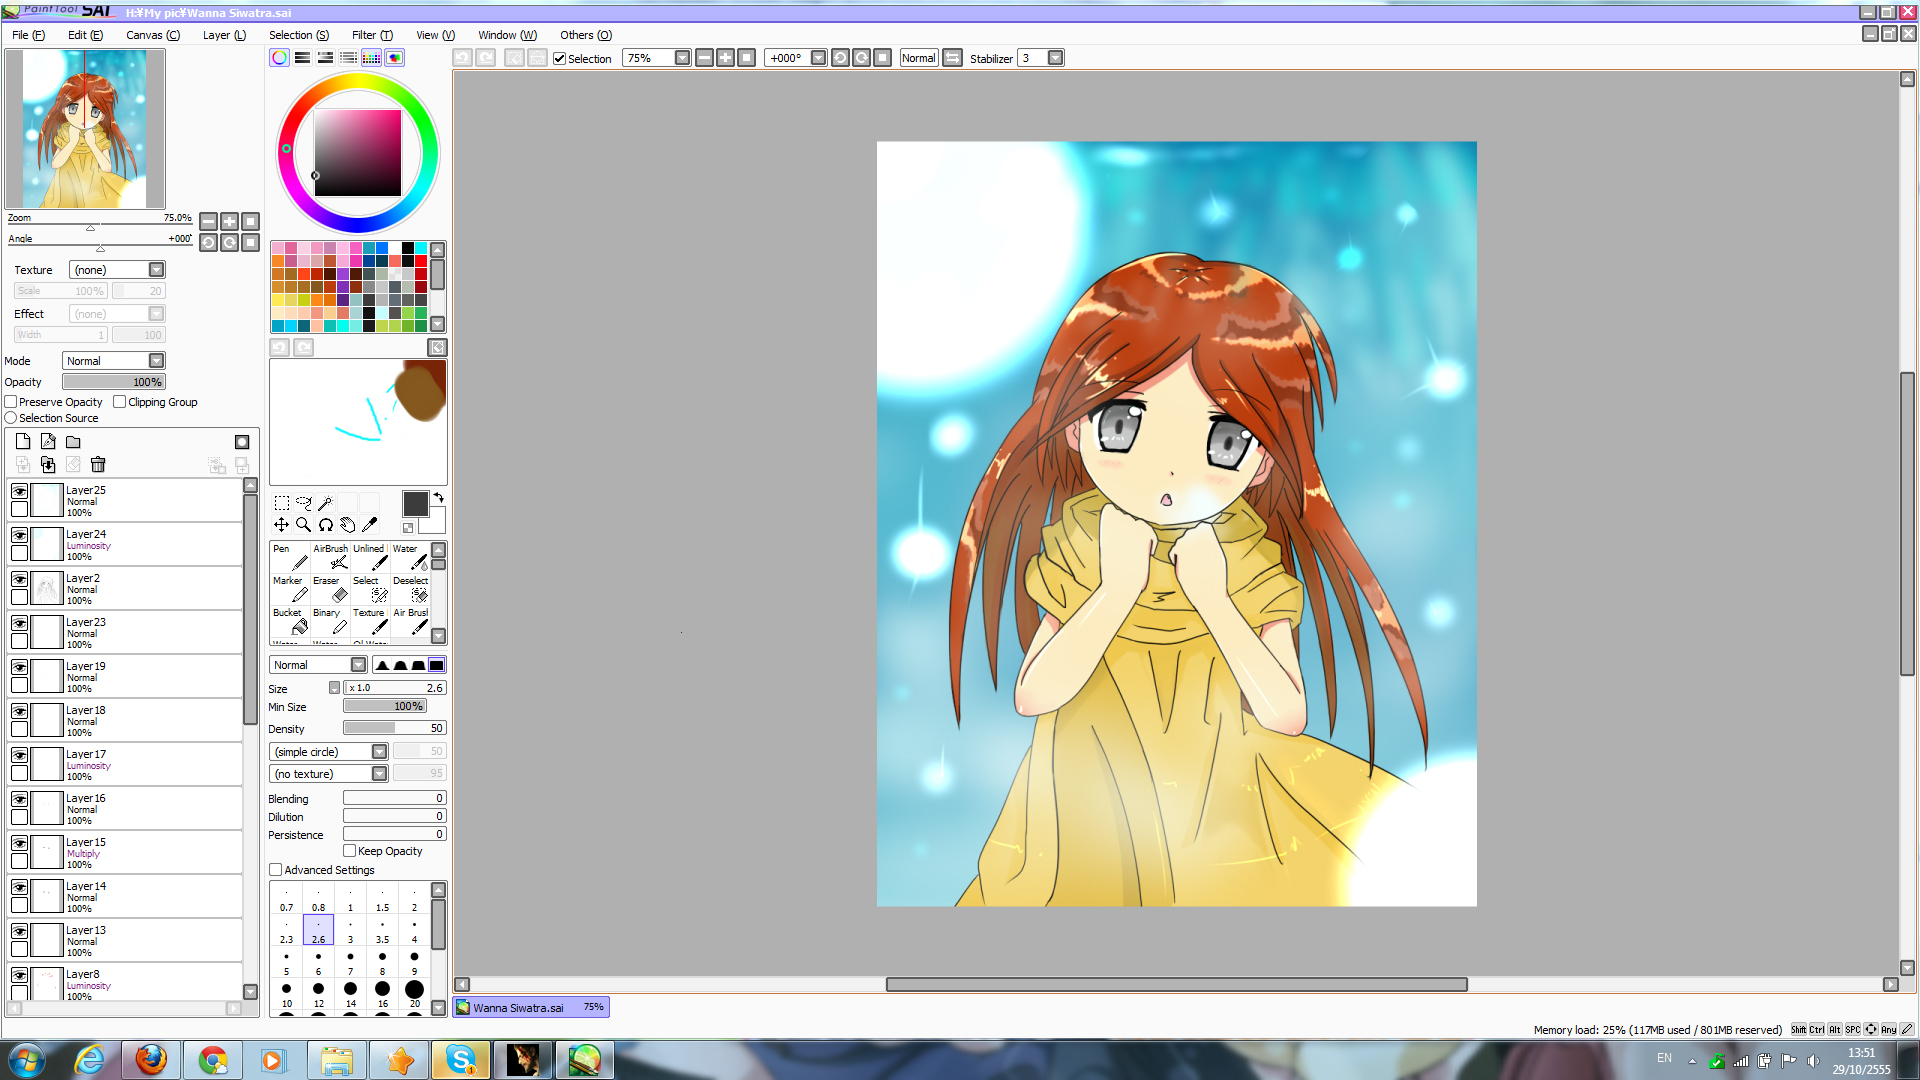1920x1080 pixels.
Task: Select the Eraser tool
Action: (x=330, y=588)
